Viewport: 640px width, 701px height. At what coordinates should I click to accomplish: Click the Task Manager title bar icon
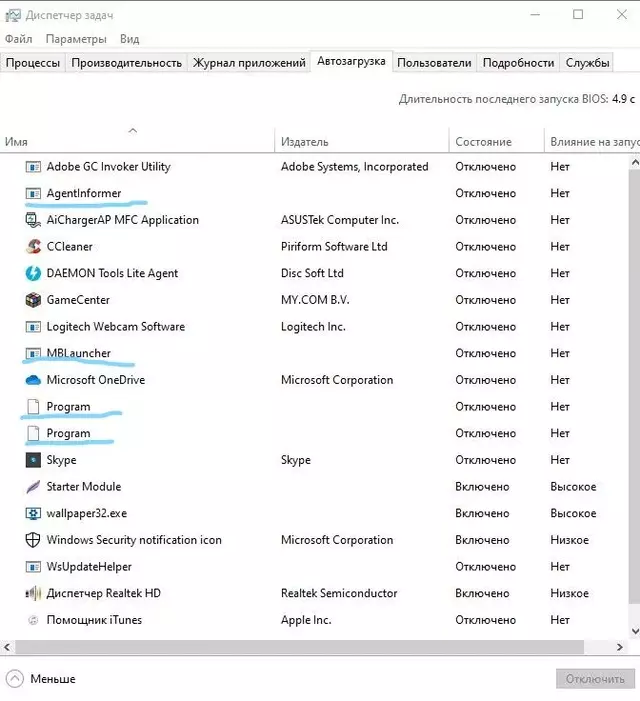(x=13, y=16)
